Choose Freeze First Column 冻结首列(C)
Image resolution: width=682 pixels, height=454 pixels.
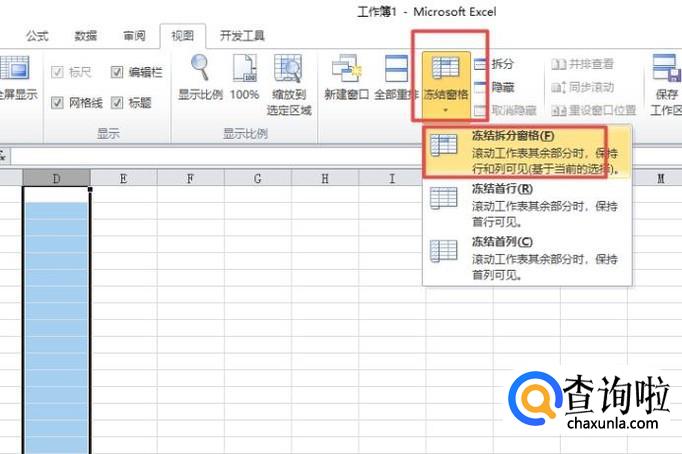(528, 258)
